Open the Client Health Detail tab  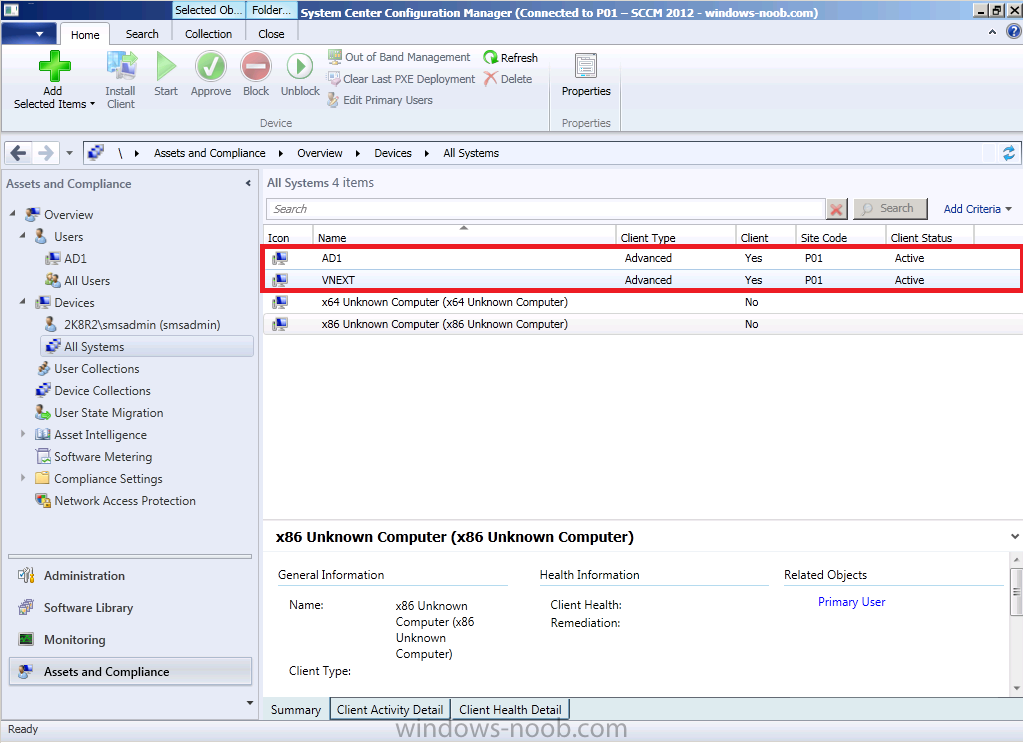pyautogui.click(x=510, y=710)
